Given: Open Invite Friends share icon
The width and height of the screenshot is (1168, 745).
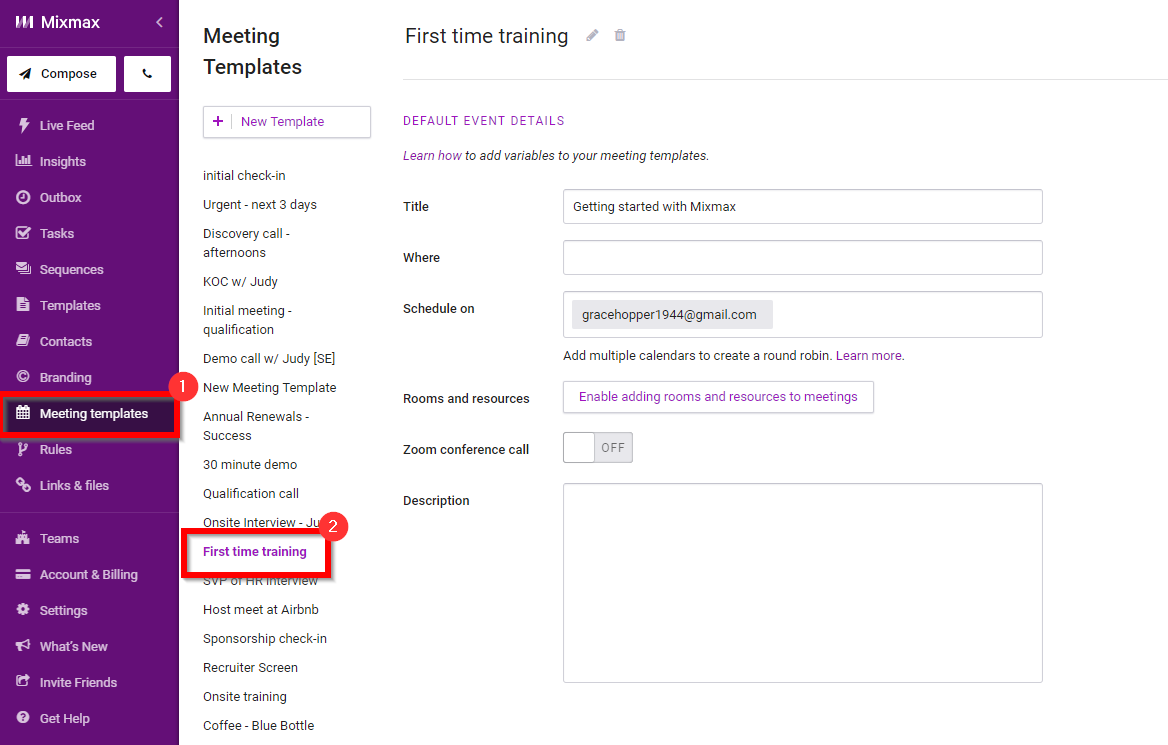Looking at the screenshot, I should (24, 681).
